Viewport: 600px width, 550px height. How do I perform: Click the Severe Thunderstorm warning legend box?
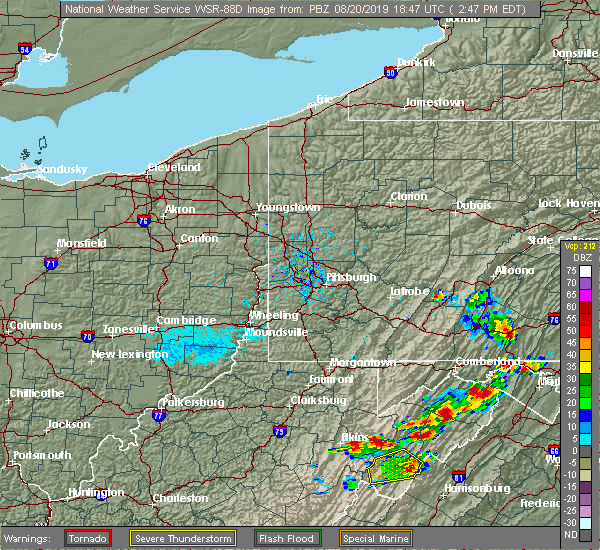[x=183, y=539]
